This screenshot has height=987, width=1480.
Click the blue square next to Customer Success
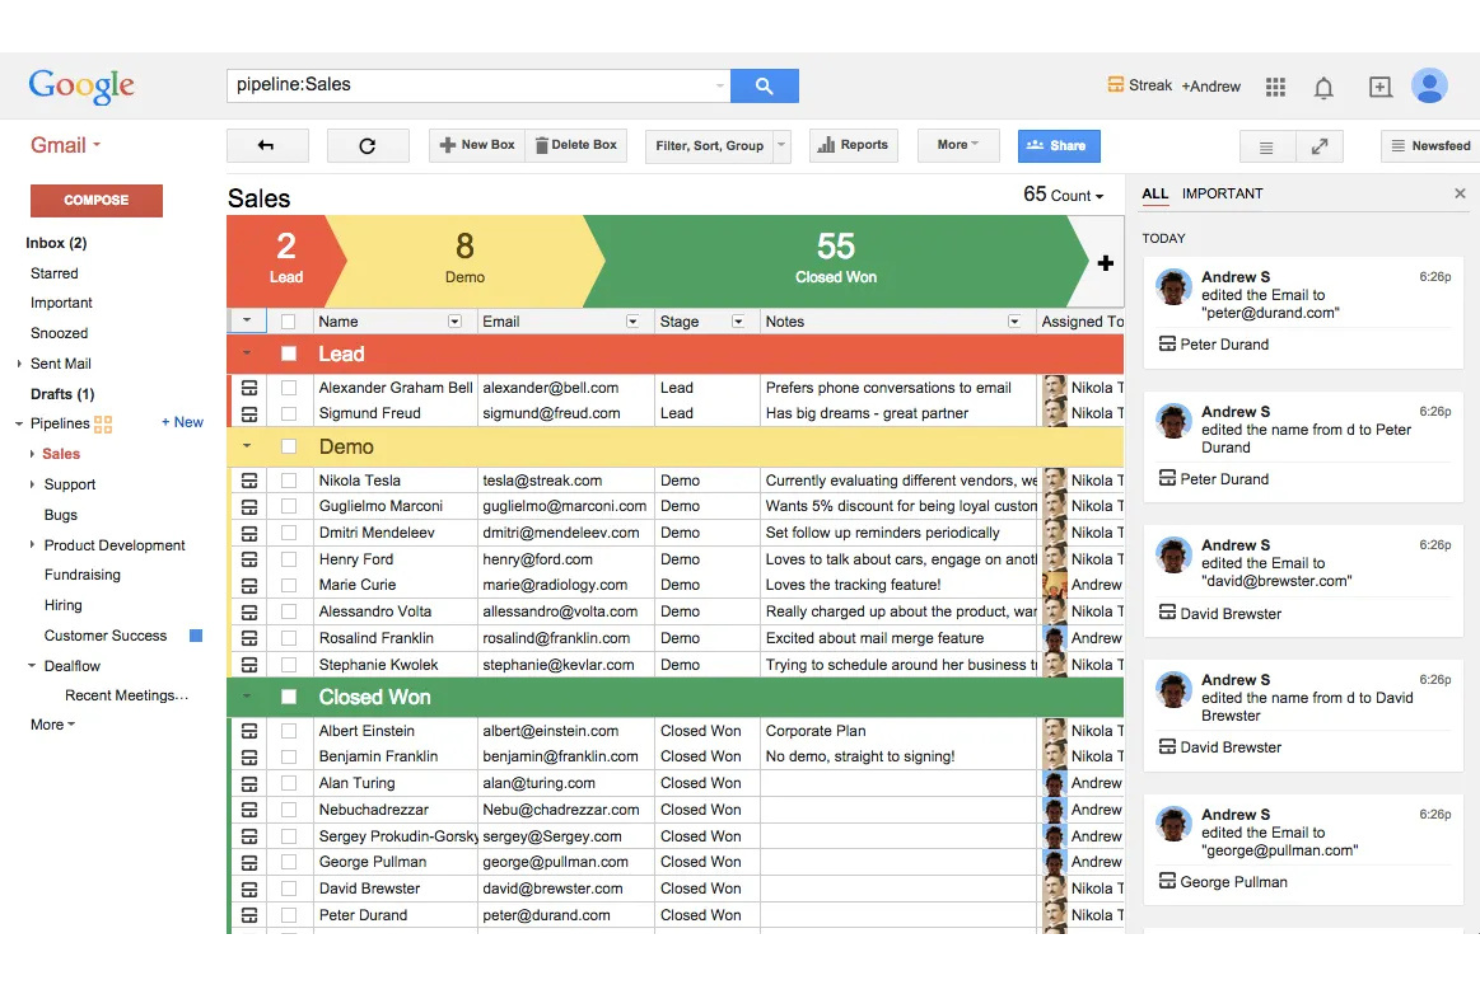point(196,636)
